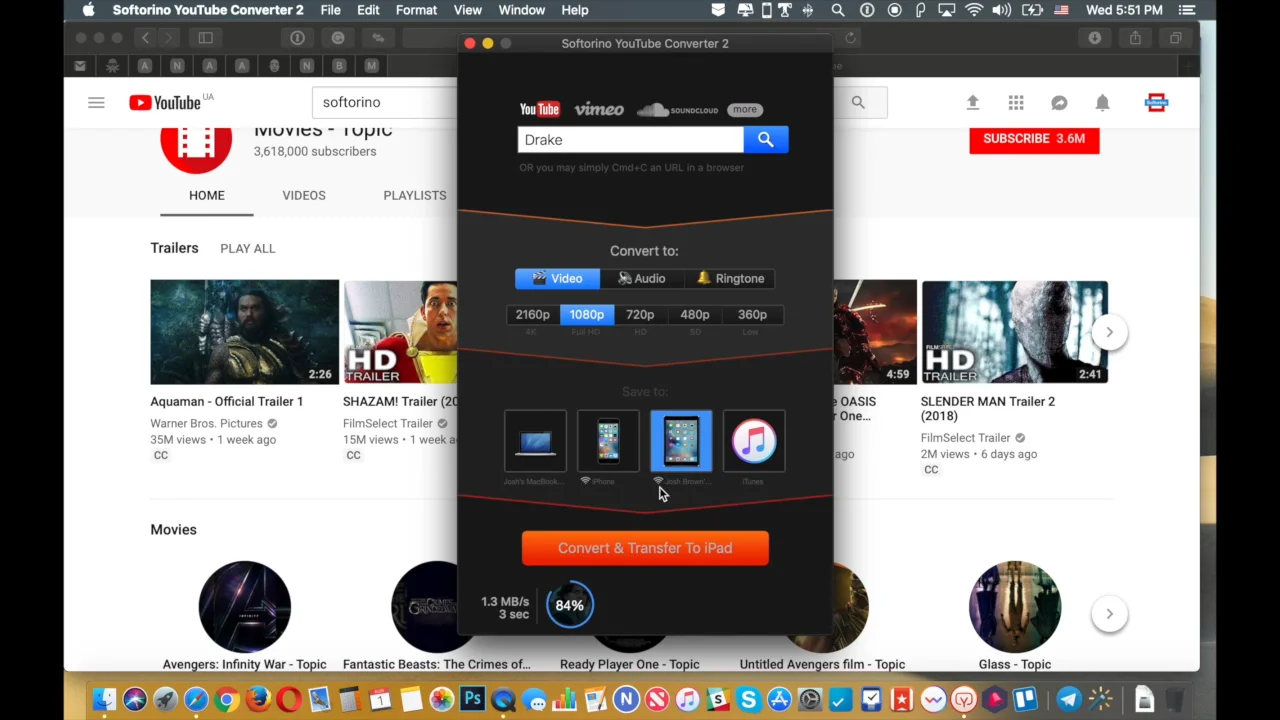Image resolution: width=1280 pixels, height=720 pixels.
Task: Click the SUBSCRIBE 3.6M button
Action: coord(1034,139)
